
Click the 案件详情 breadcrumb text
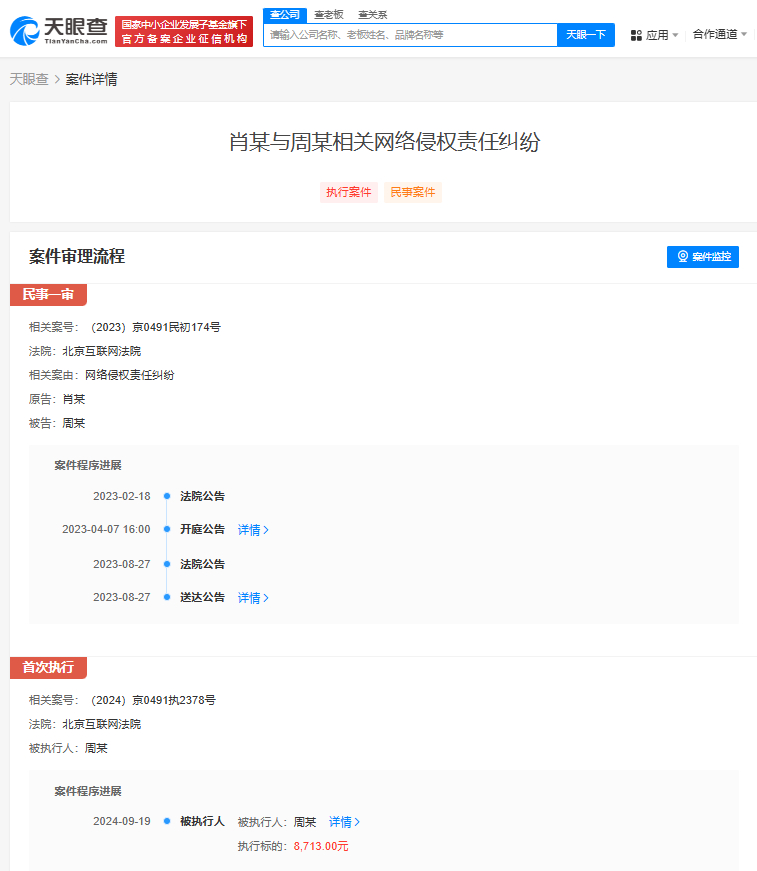tap(92, 79)
